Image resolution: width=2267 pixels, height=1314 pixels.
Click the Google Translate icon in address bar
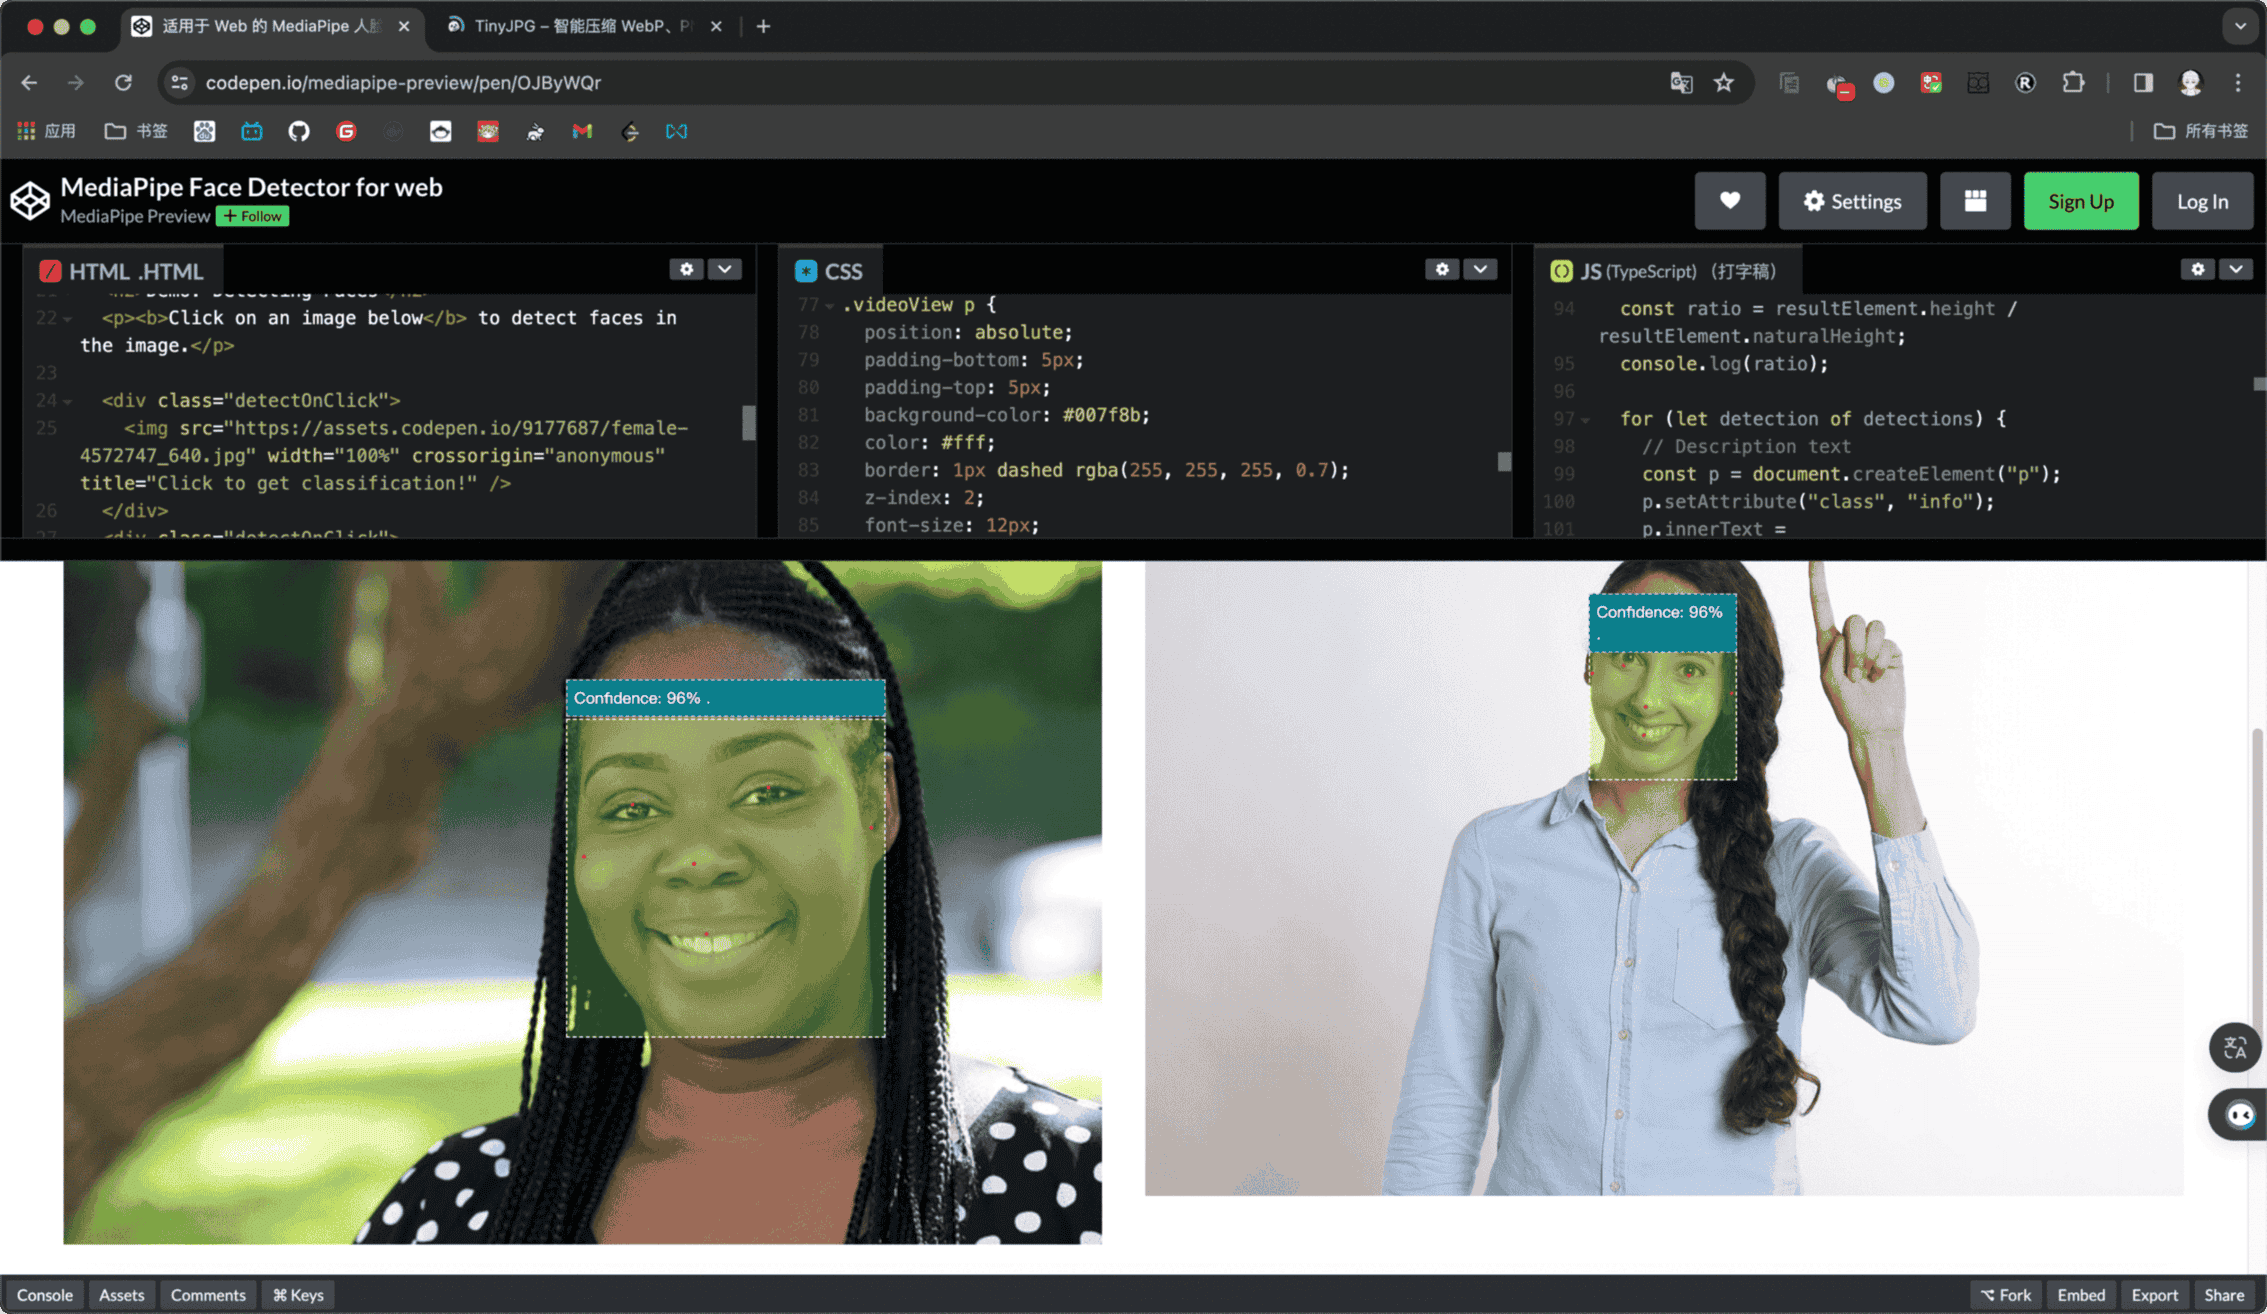point(1680,83)
